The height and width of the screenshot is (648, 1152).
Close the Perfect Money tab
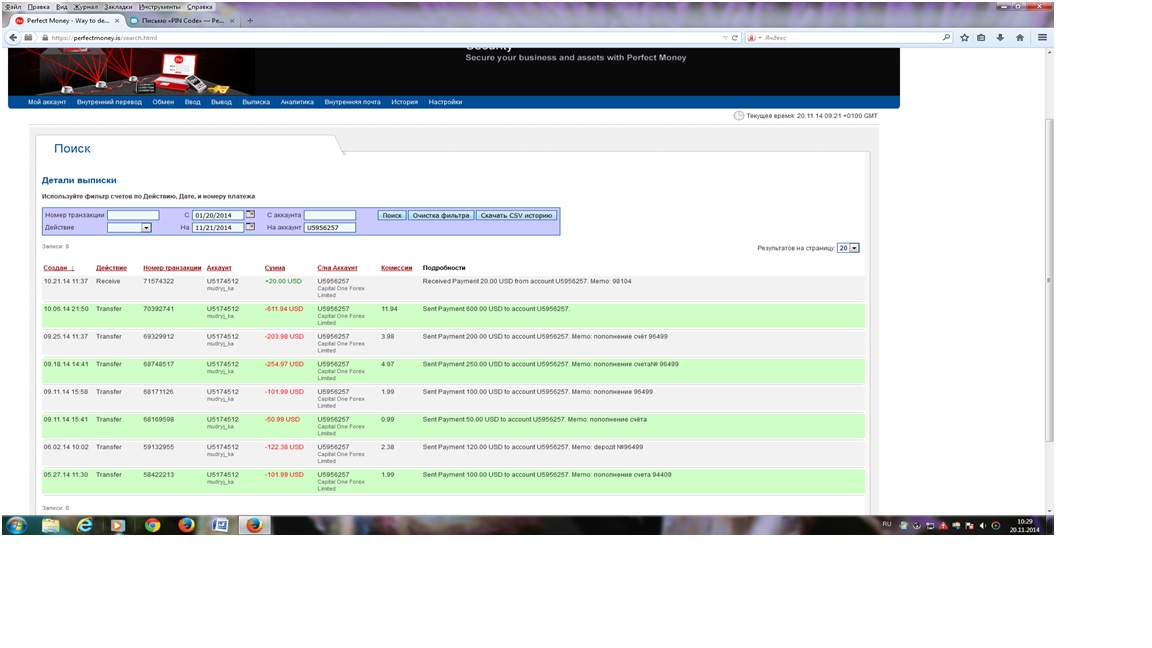[117, 21]
